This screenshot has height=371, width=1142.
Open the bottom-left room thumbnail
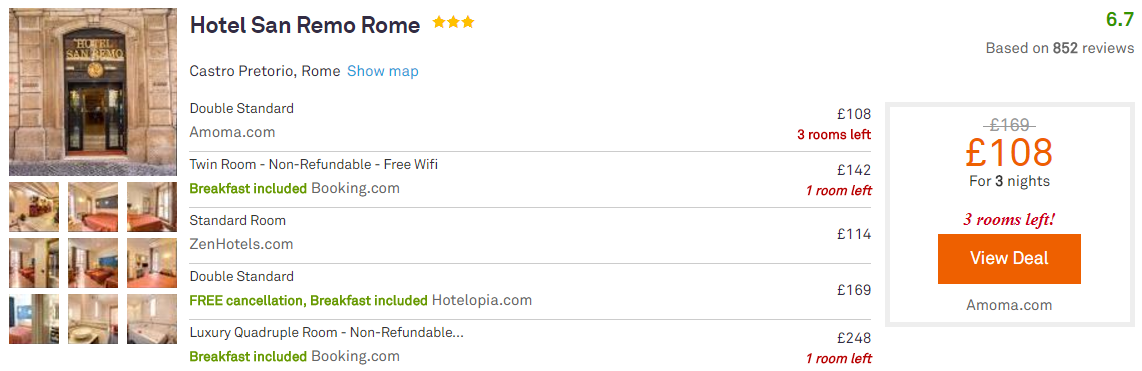(34, 319)
